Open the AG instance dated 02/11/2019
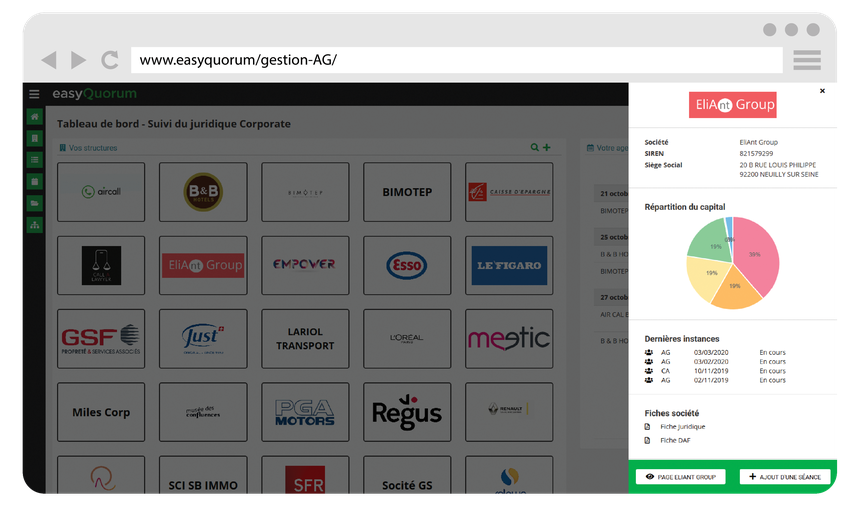Screen dimensions: 860x514 715,380
